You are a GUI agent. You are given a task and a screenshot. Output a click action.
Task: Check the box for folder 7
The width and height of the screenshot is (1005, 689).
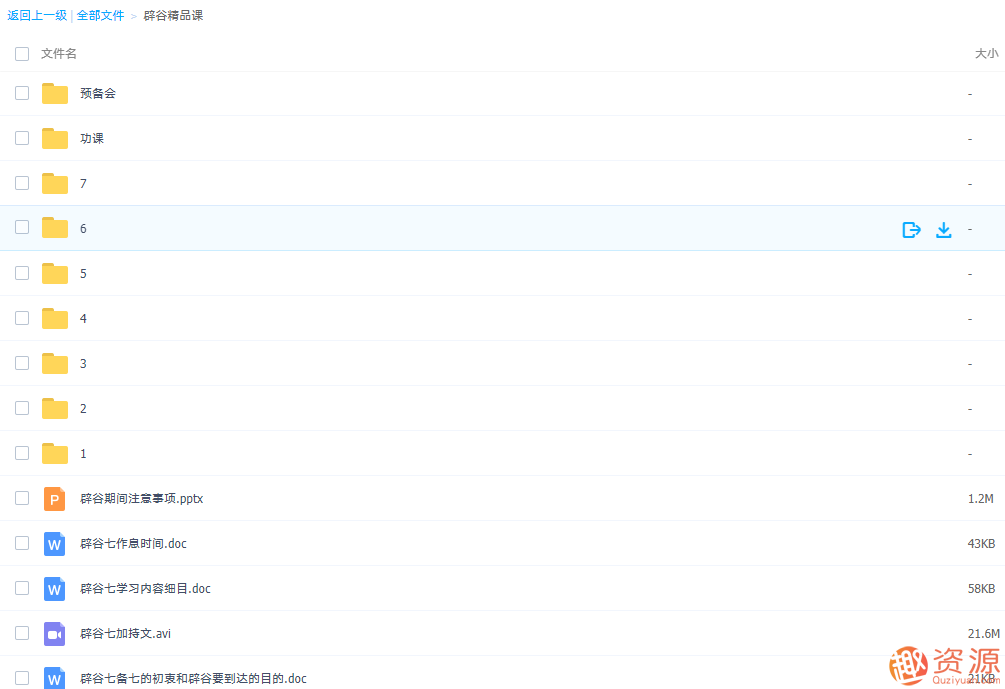(22, 183)
